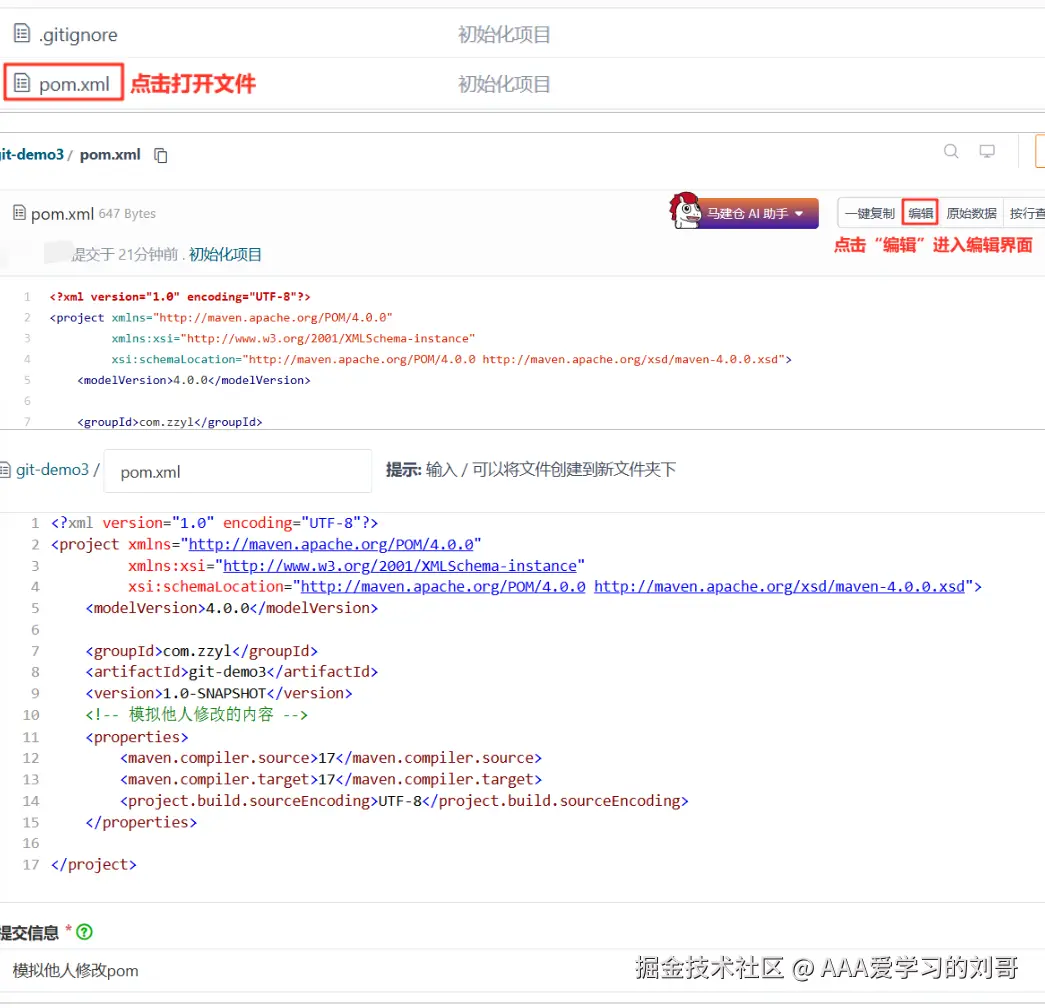Click the 编辑 button to edit file
This screenshot has height=1008, width=1045.
(920, 213)
